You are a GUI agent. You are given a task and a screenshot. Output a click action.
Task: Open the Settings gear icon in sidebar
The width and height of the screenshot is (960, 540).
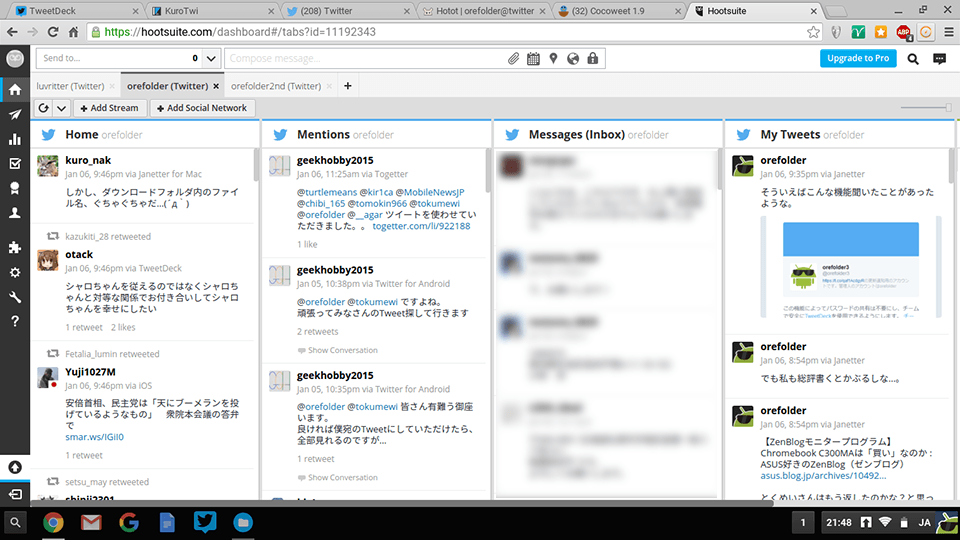[x=15, y=272]
